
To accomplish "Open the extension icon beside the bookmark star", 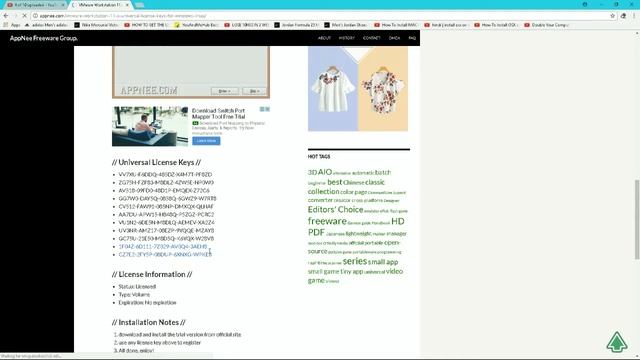I will click(x=623, y=16).
